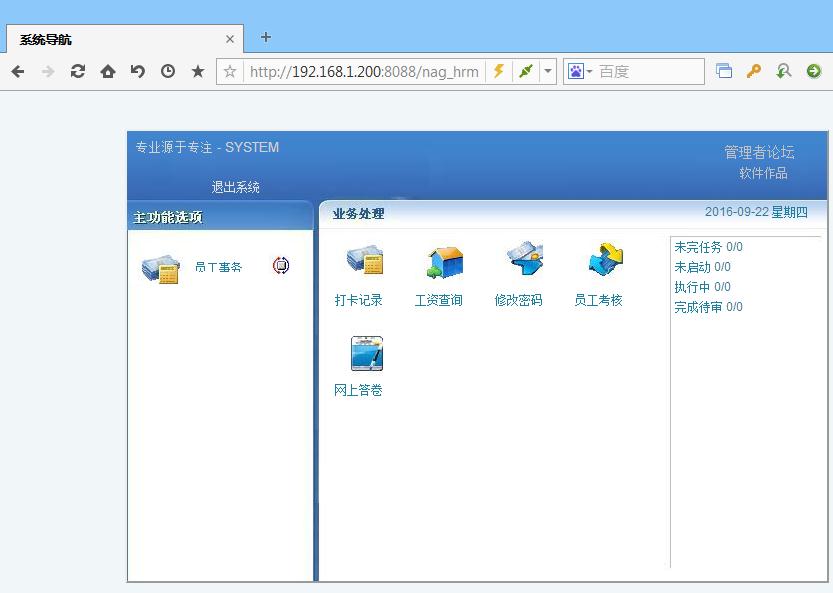The height and width of the screenshot is (593, 833).
Task: Click into the 百度 search field
Action: pyautogui.click(x=648, y=71)
